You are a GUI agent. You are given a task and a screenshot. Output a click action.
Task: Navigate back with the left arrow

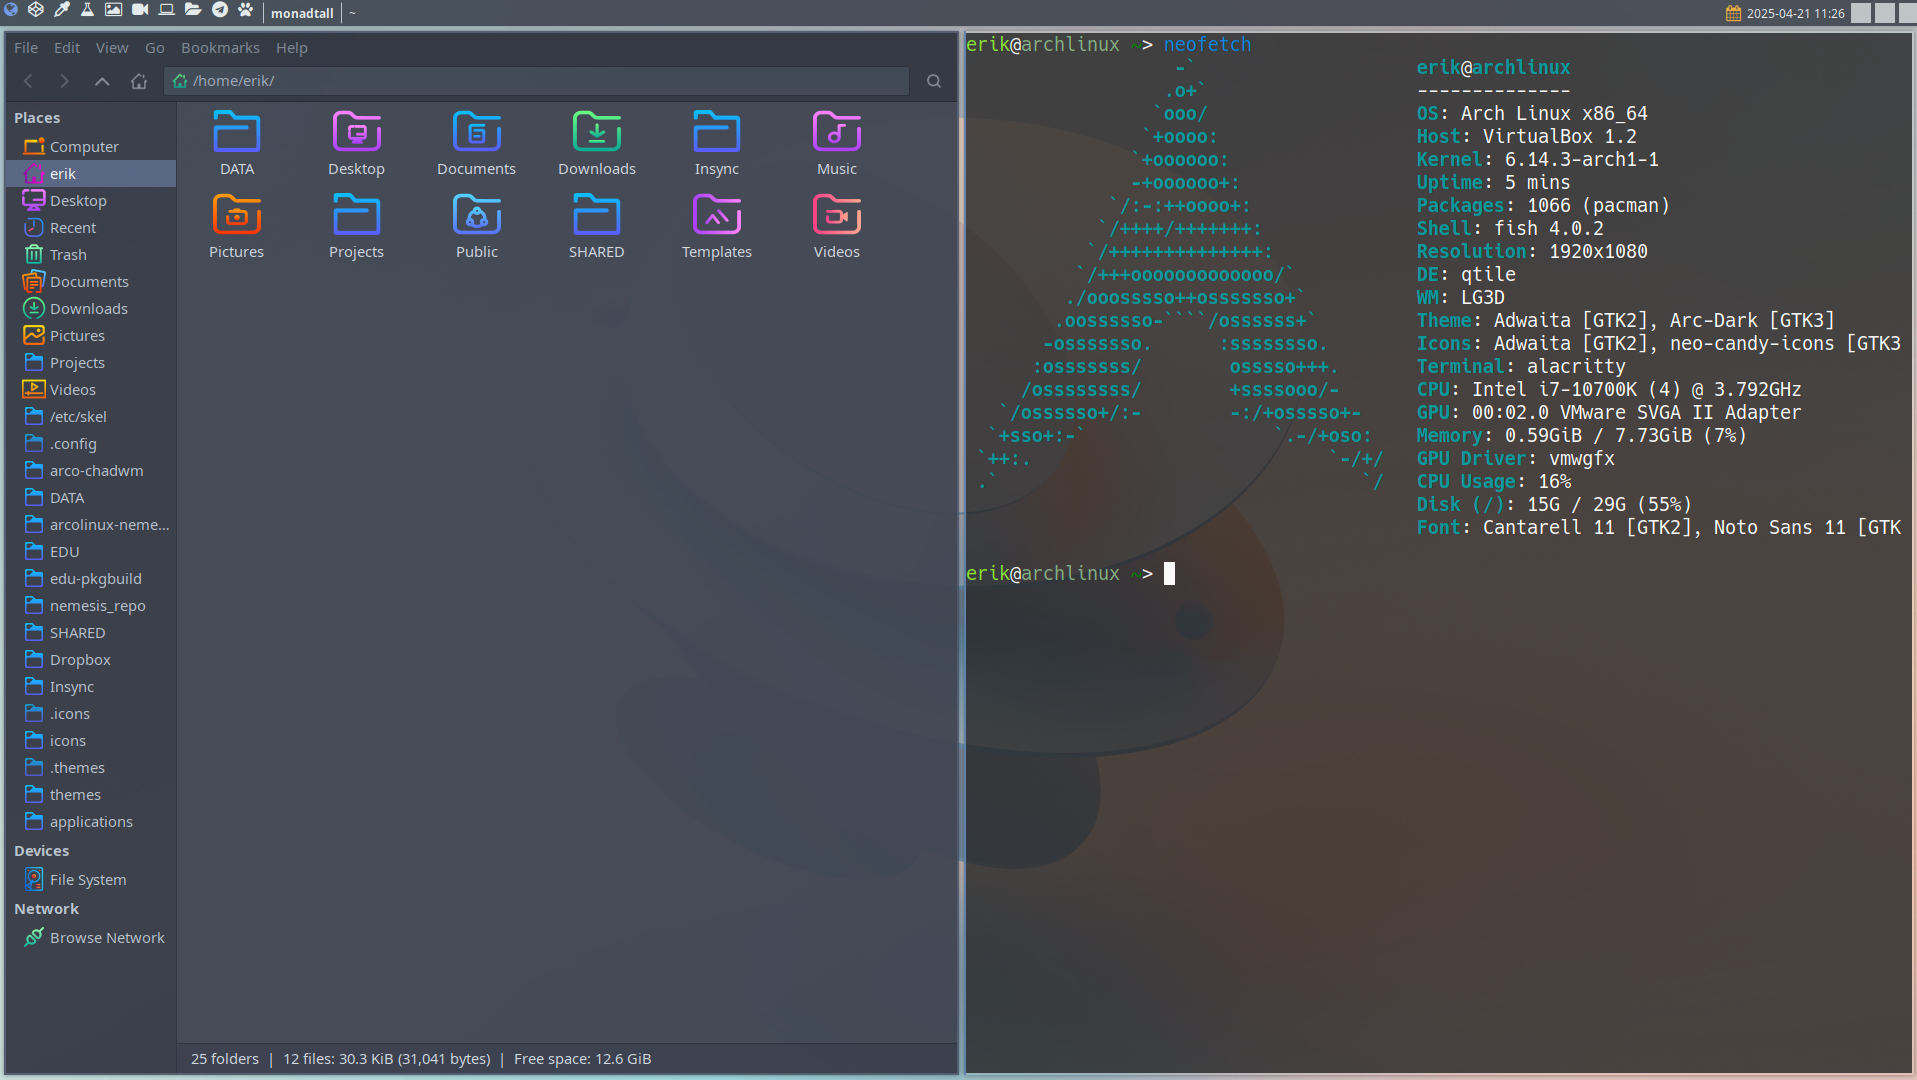(28, 81)
